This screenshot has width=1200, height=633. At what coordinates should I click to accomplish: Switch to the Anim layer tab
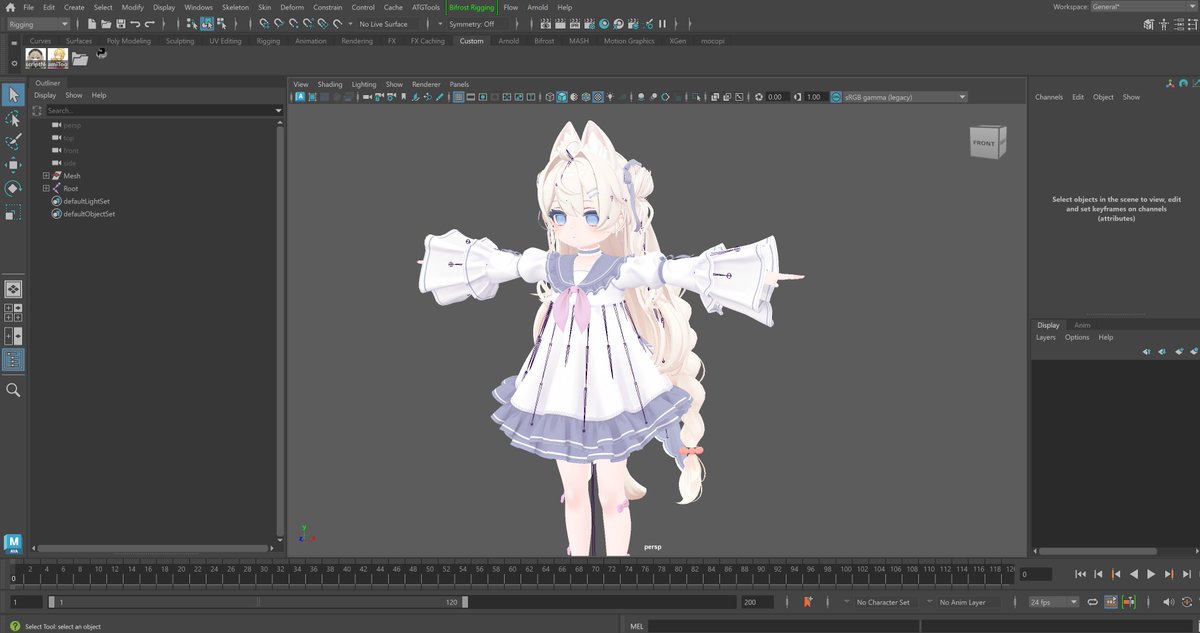point(1082,325)
